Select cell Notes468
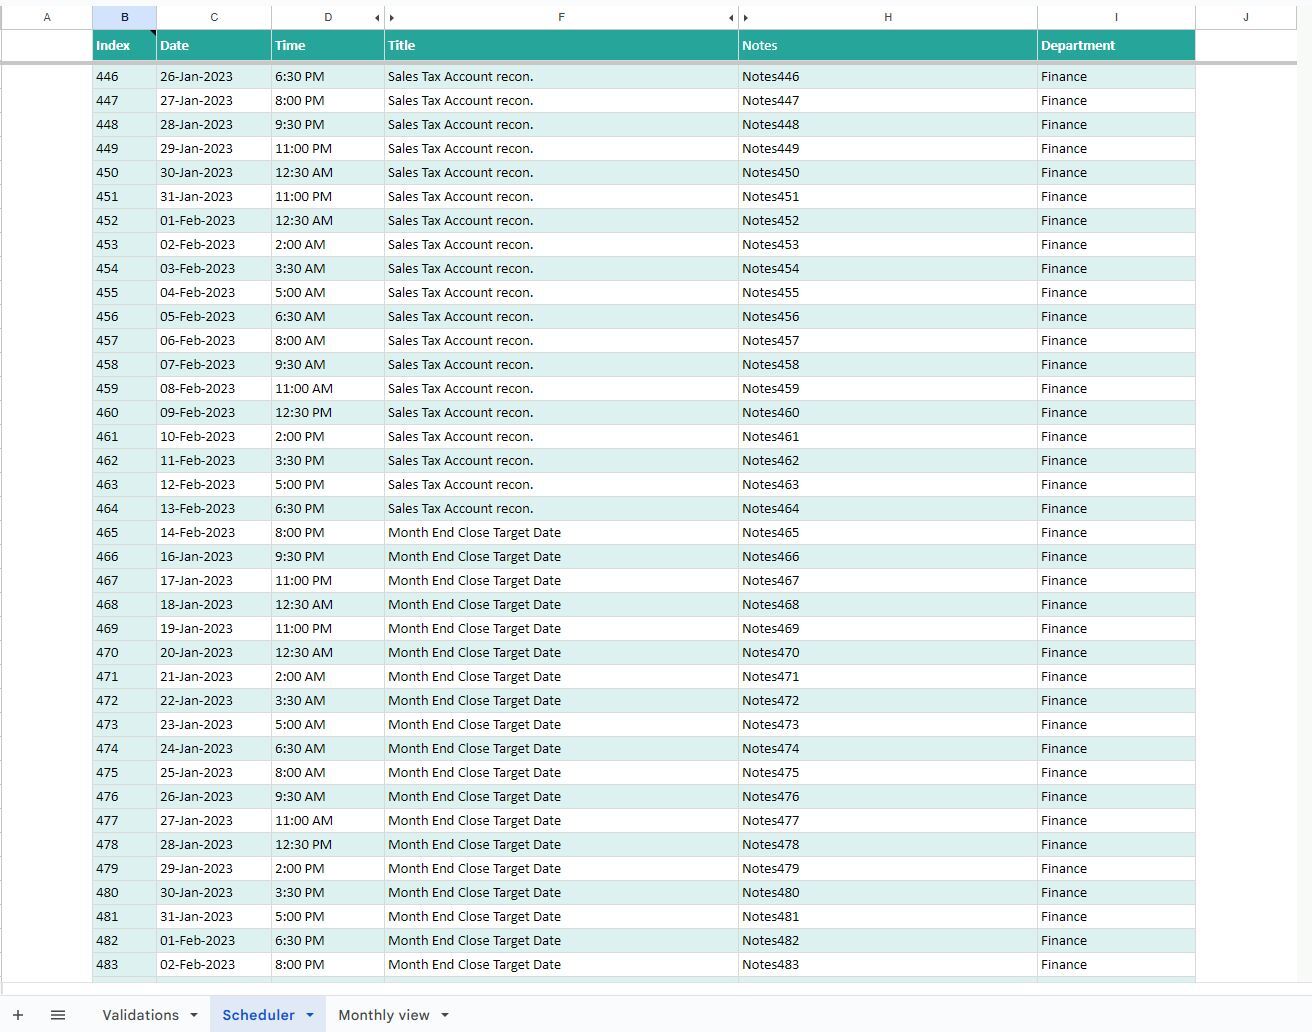The height and width of the screenshot is (1032, 1312). click(888, 605)
